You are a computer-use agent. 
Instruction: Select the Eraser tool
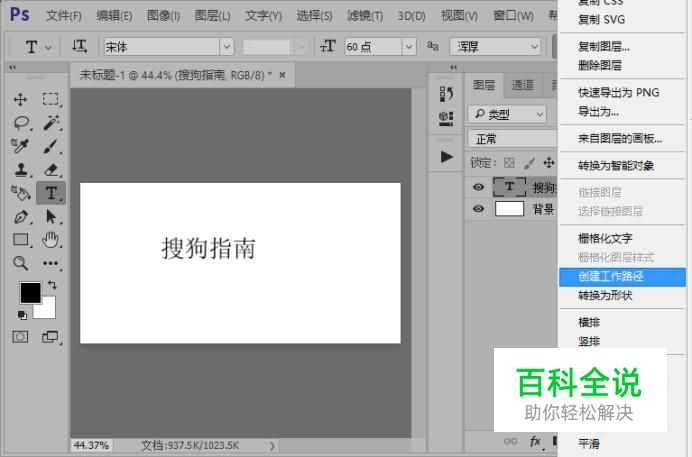click(51, 169)
